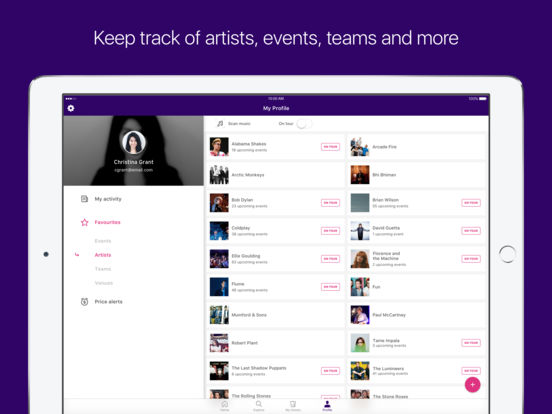552x414 pixels.
Task: Open the Venues favourites sub-item
Action: pos(104,283)
